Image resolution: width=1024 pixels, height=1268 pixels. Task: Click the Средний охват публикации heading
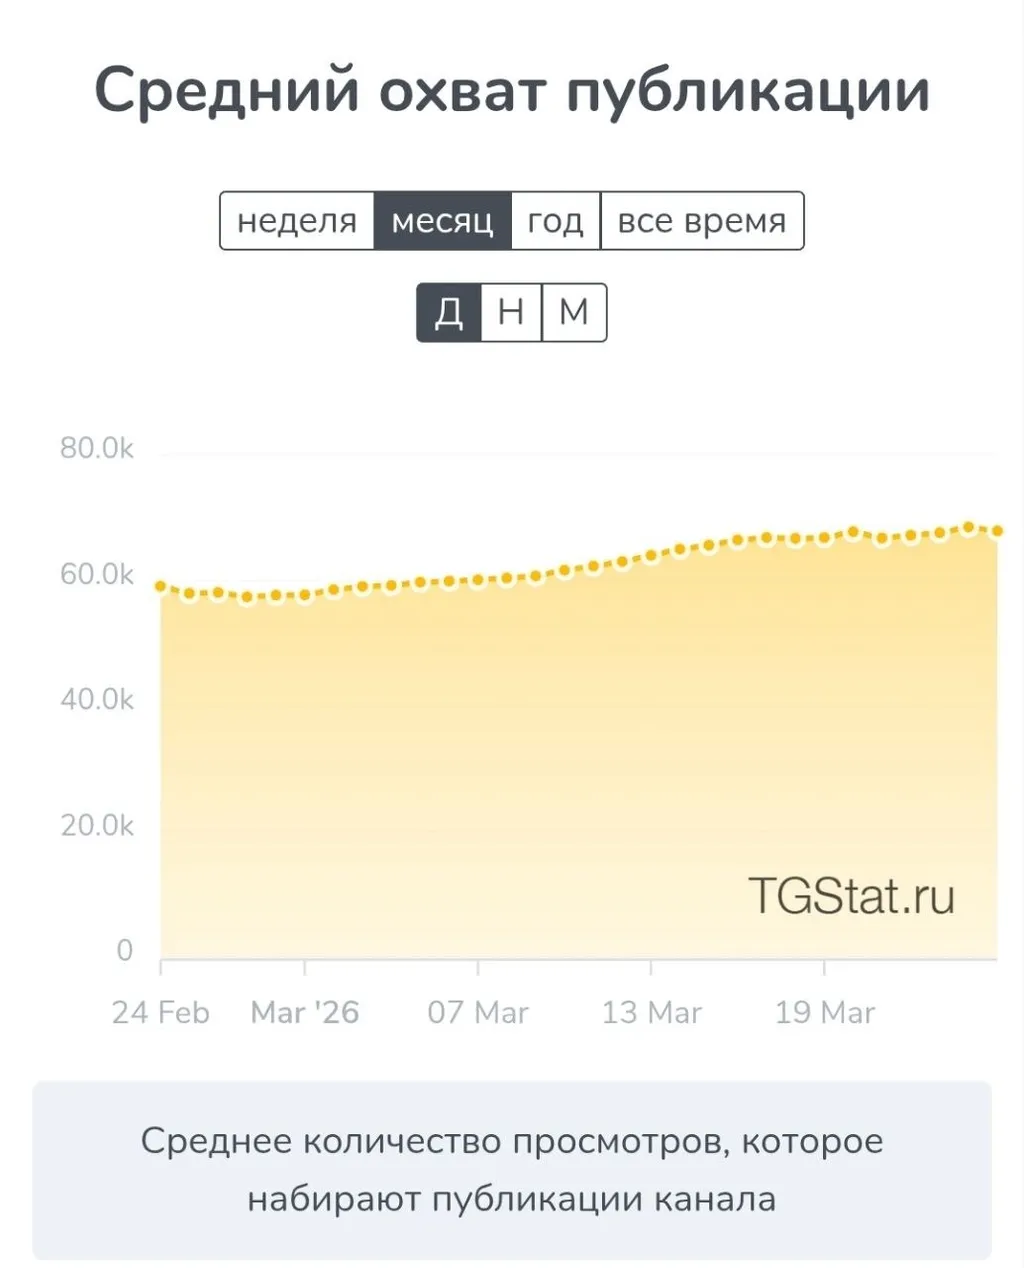512,91
